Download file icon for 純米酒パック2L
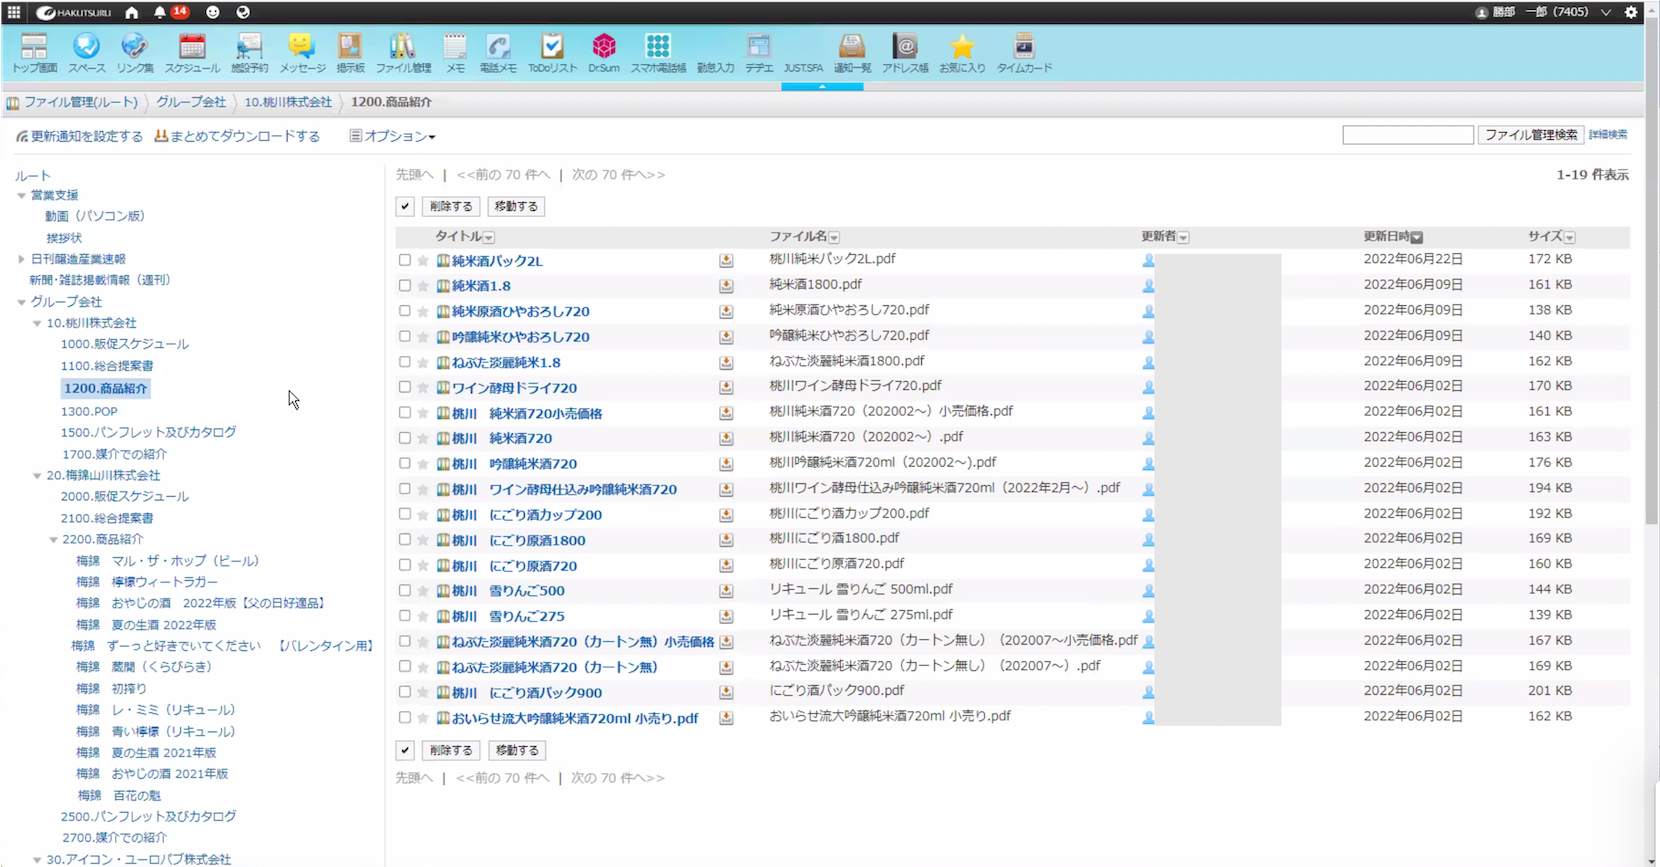Image resolution: width=1660 pixels, height=867 pixels. (x=726, y=260)
